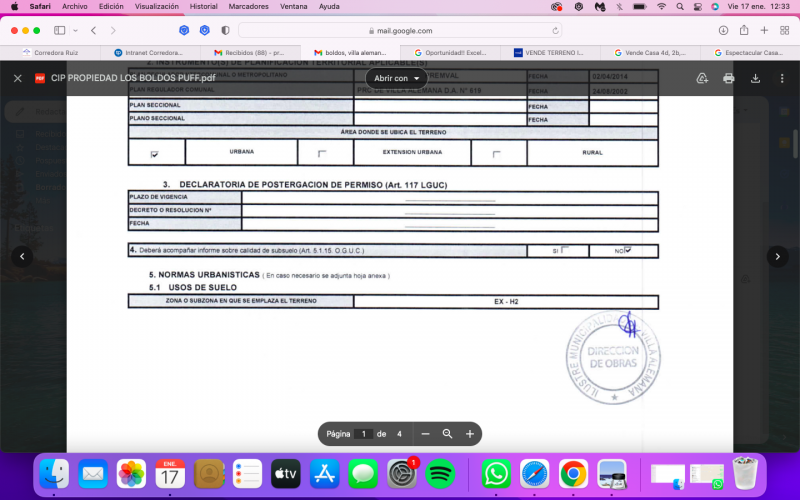Zoom in with the plus button
Screen dimensions: 800x500
(x=470, y=434)
